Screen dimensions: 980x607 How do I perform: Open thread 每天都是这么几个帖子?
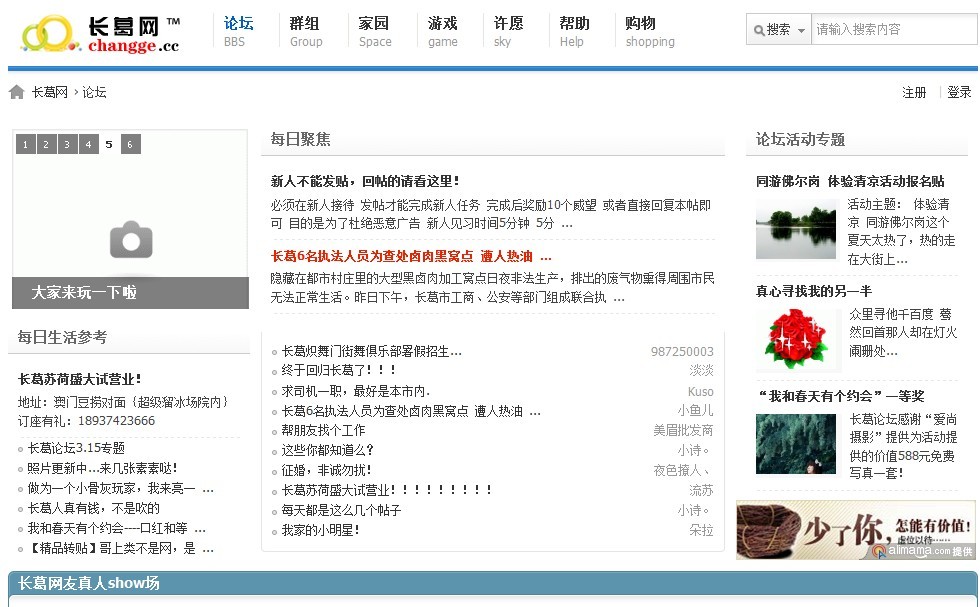tap(341, 510)
